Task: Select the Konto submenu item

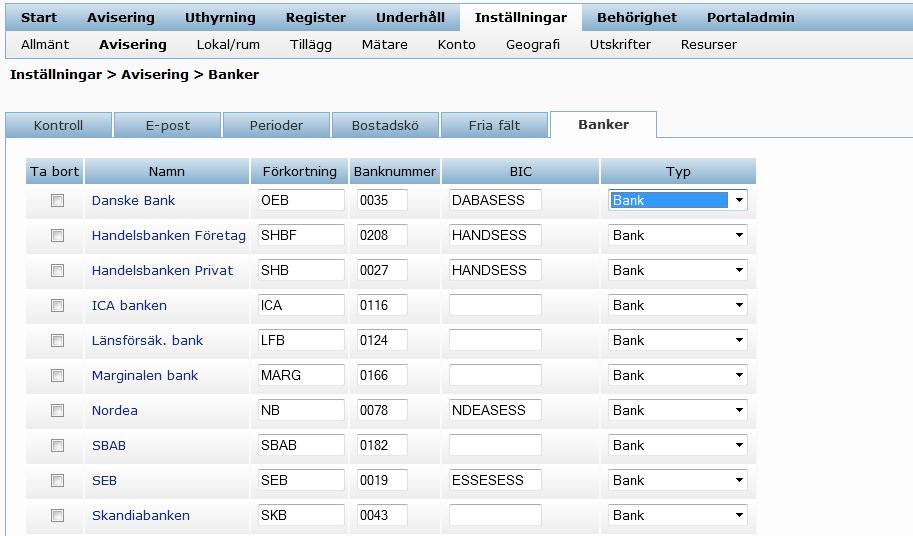Action: (456, 44)
